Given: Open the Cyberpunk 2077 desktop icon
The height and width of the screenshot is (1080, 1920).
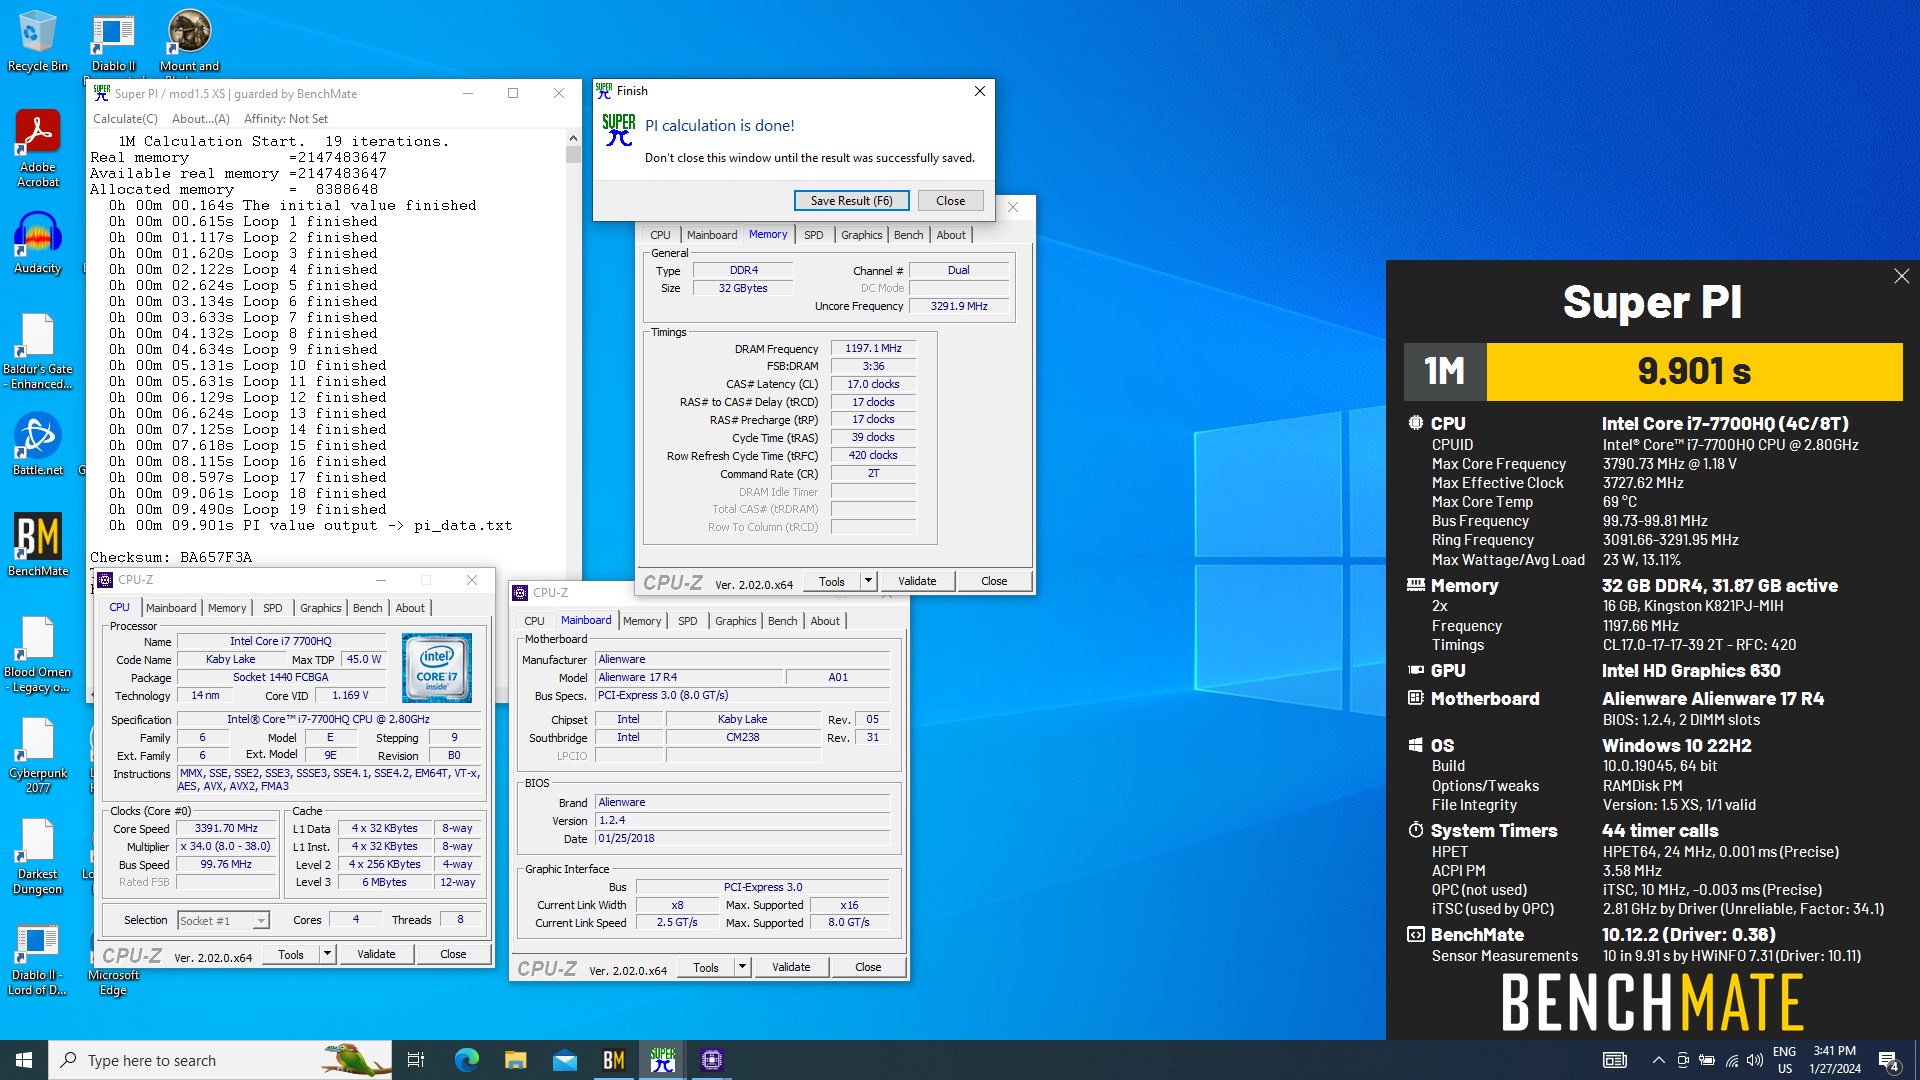Looking at the screenshot, I should click(38, 756).
